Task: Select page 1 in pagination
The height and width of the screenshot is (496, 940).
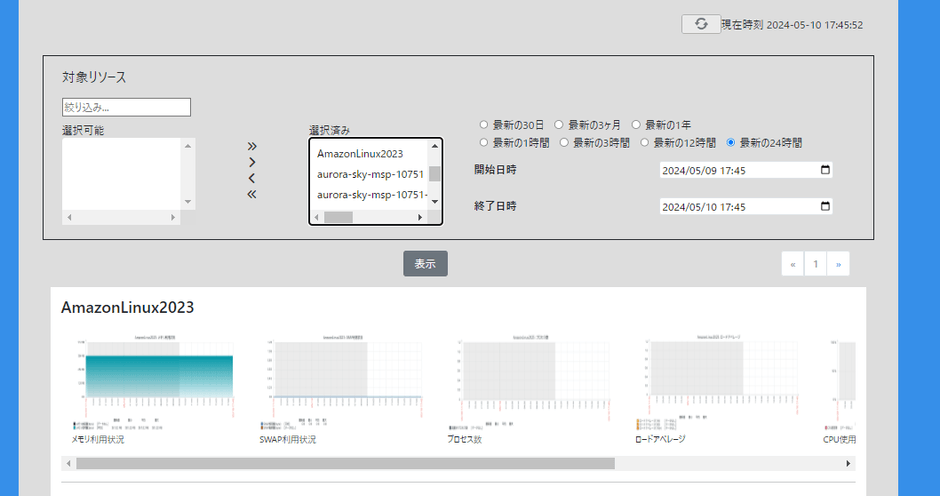Action: pyautogui.click(x=816, y=264)
